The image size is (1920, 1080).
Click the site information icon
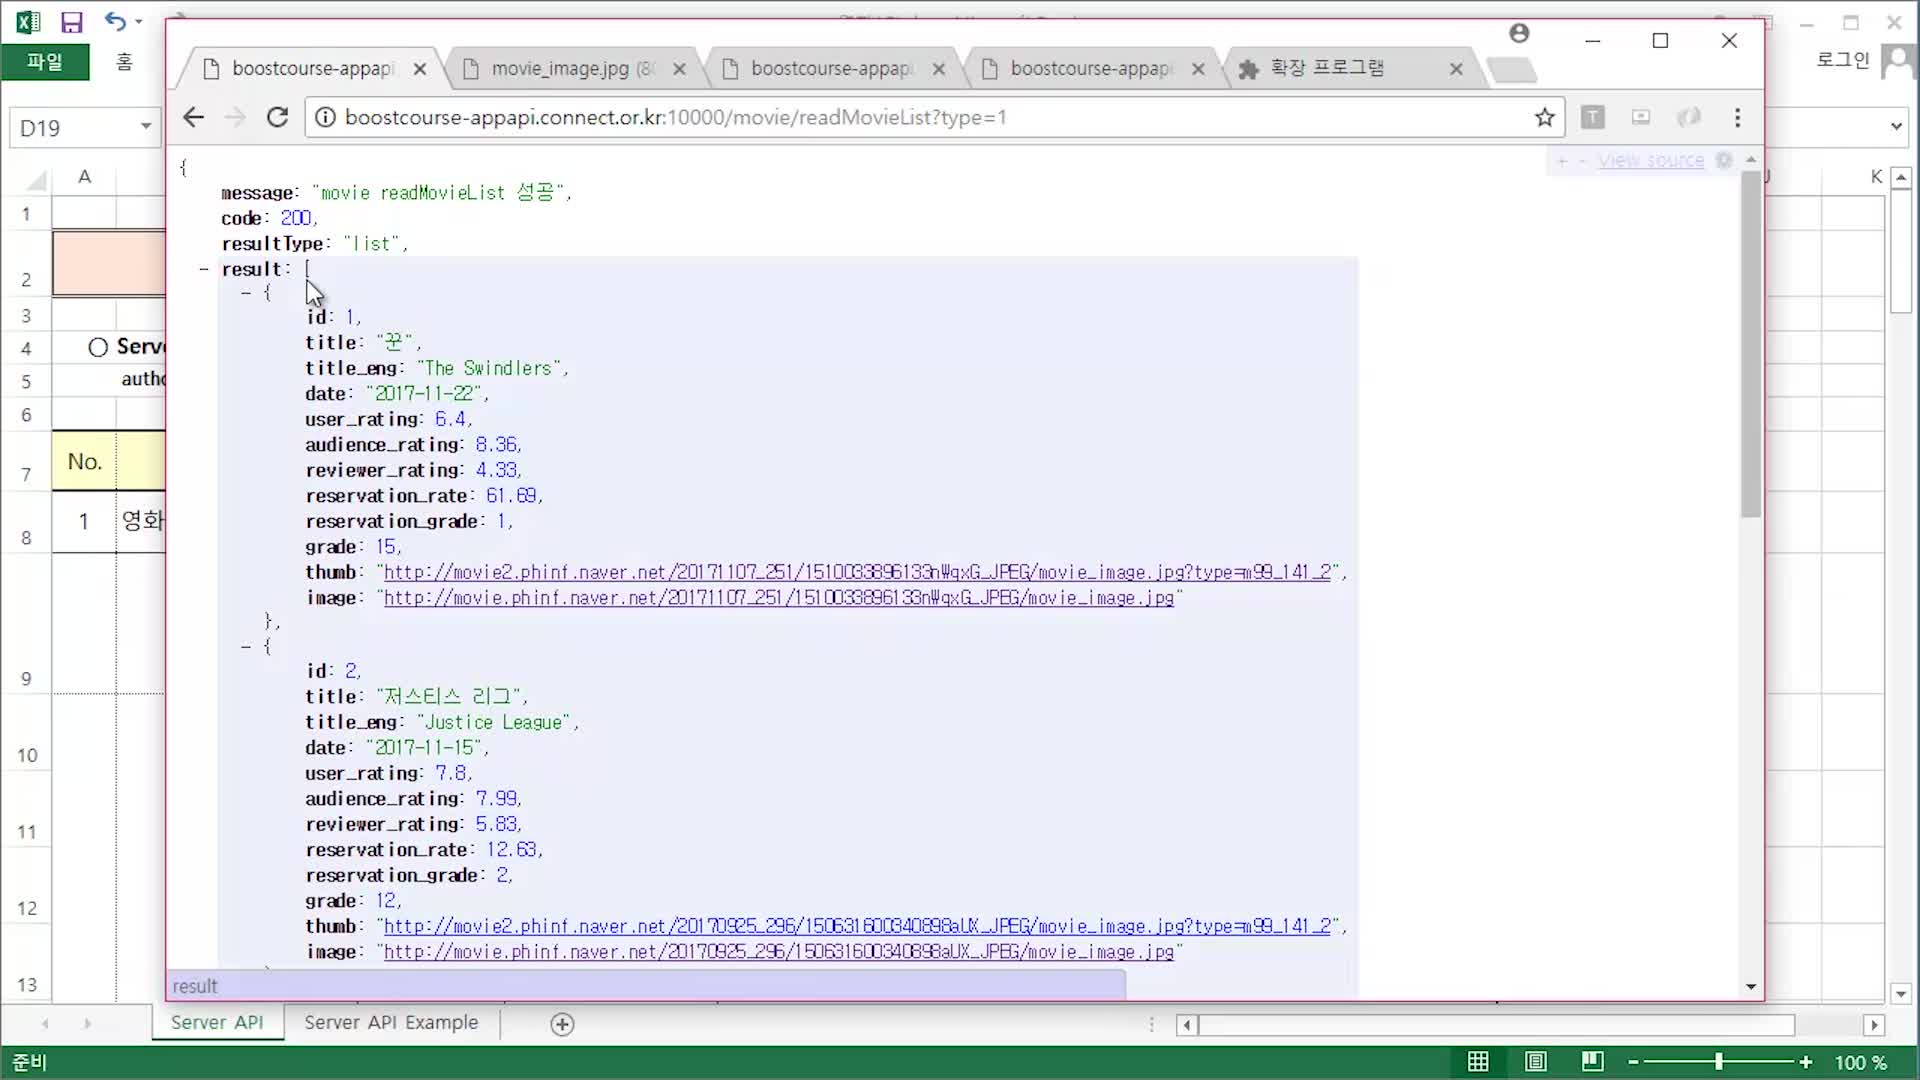(325, 117)
